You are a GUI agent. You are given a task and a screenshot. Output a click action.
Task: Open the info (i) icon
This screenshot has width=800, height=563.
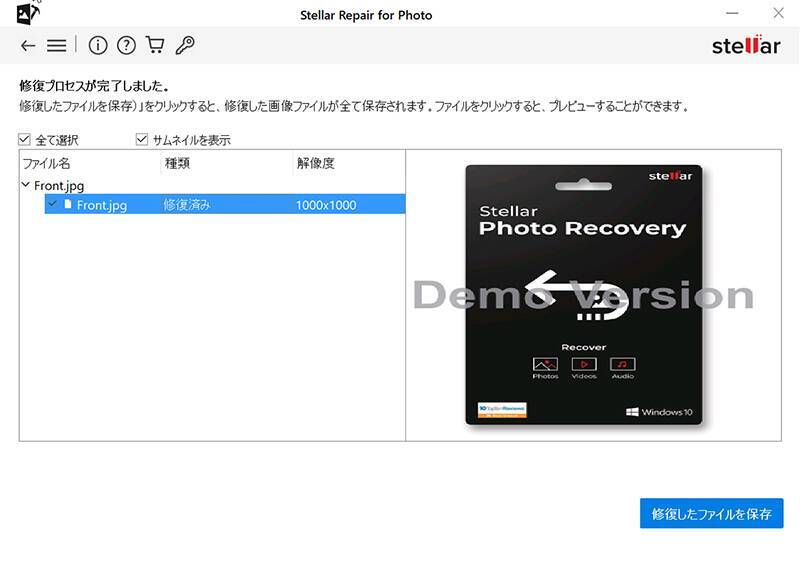tap(98, 45)
